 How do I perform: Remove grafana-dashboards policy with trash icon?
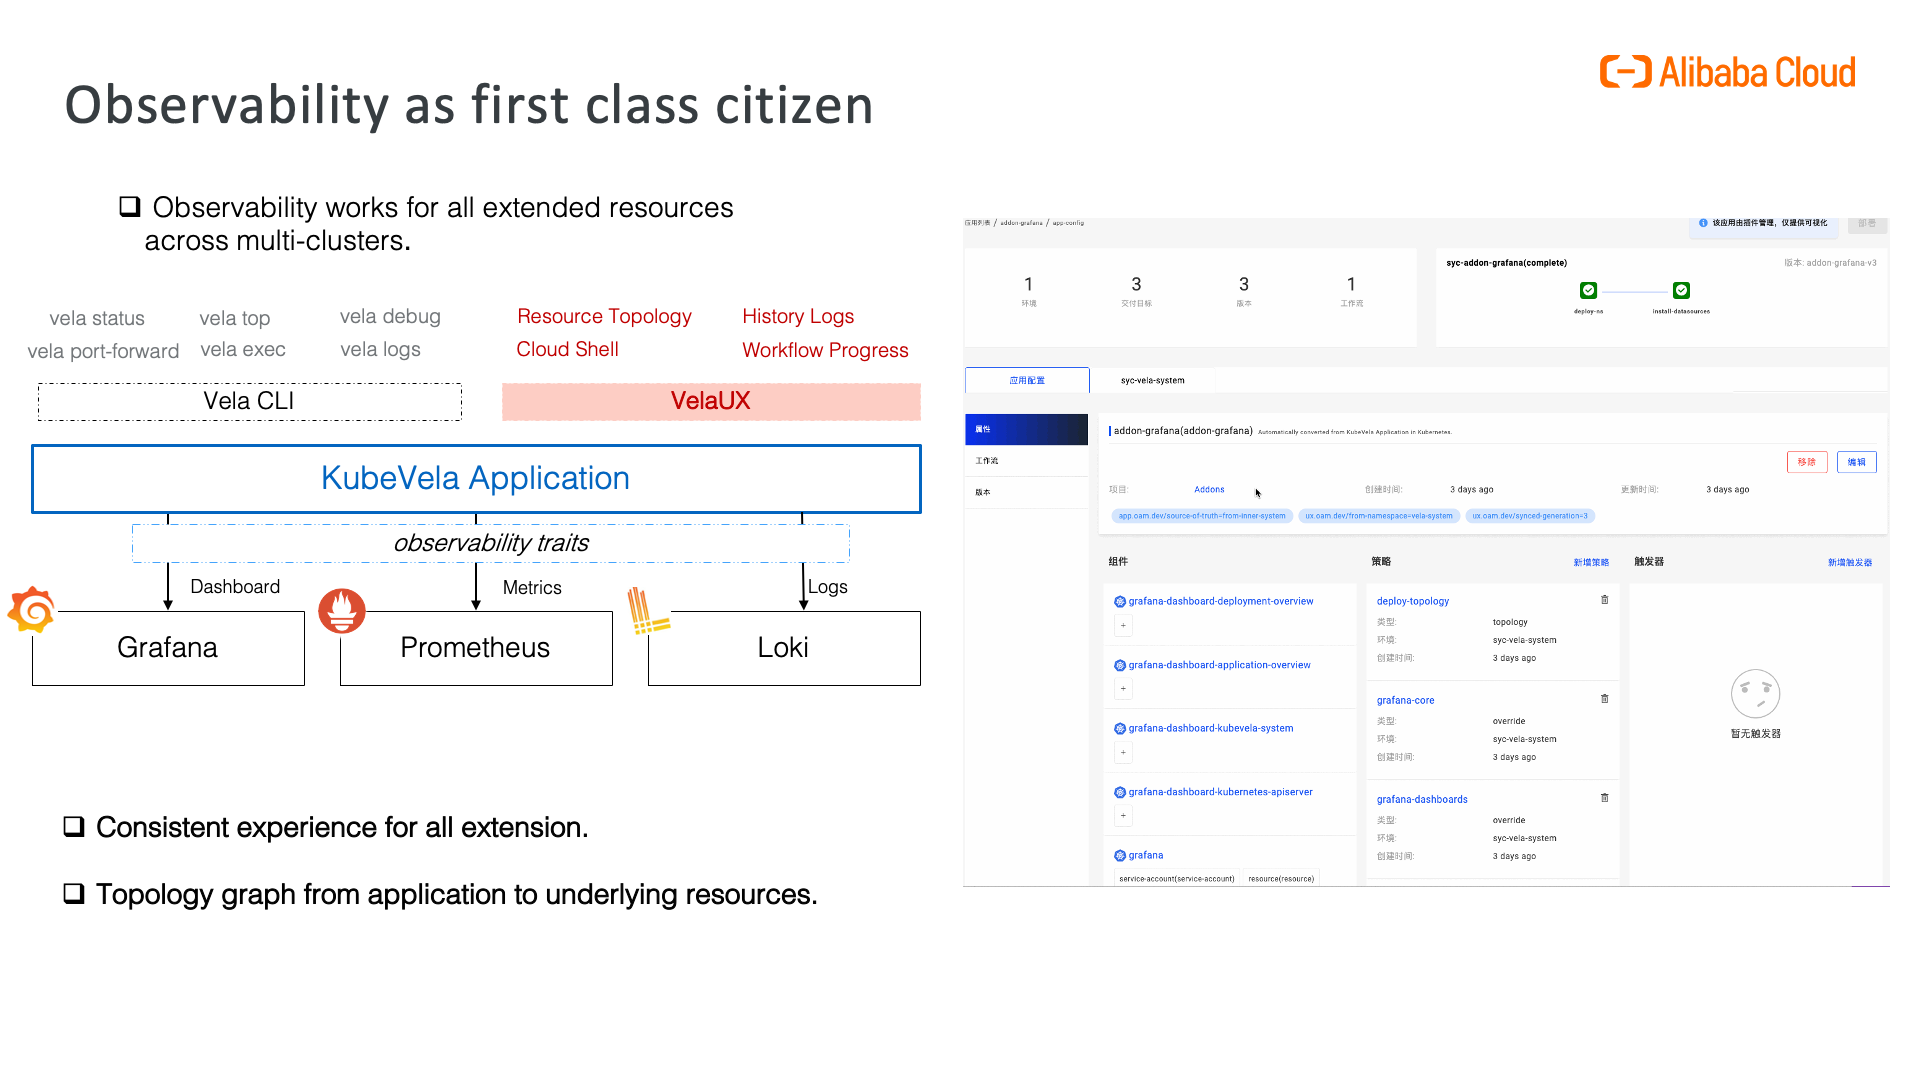pos(1604,798)
